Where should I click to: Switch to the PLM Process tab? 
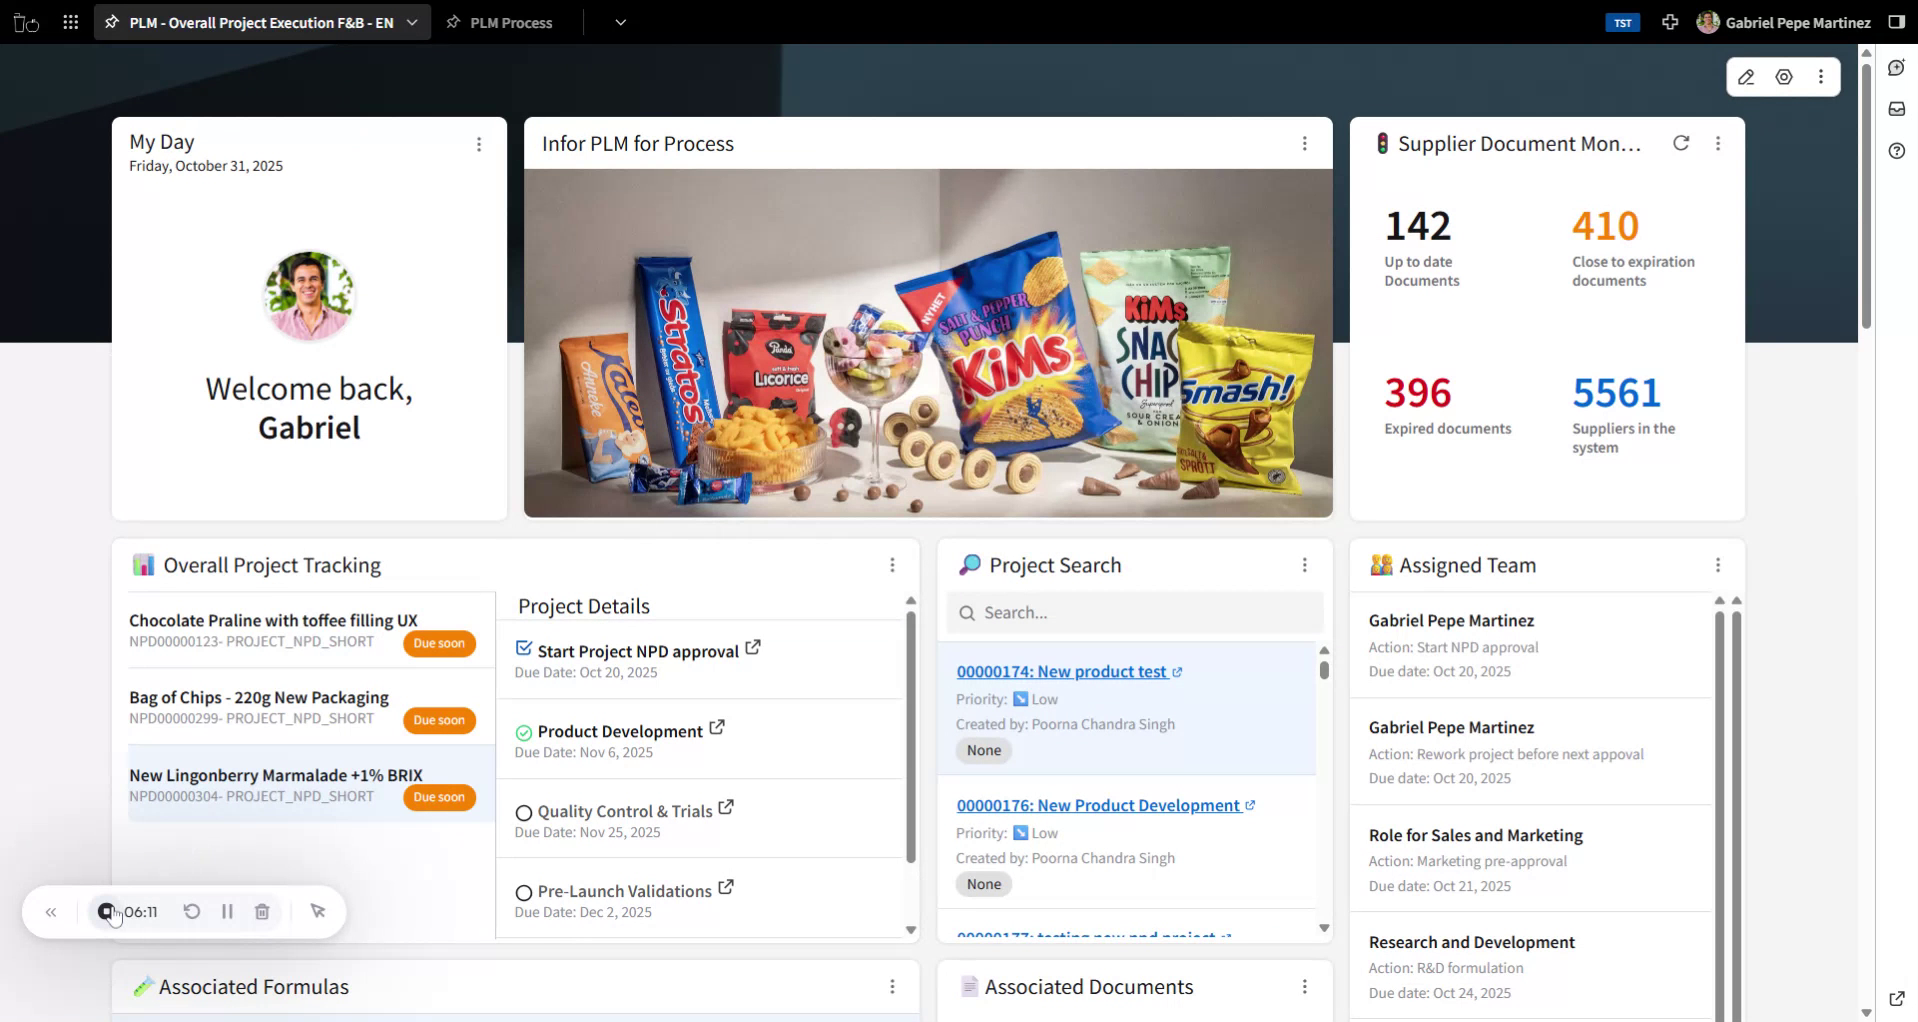coord(510,22)
